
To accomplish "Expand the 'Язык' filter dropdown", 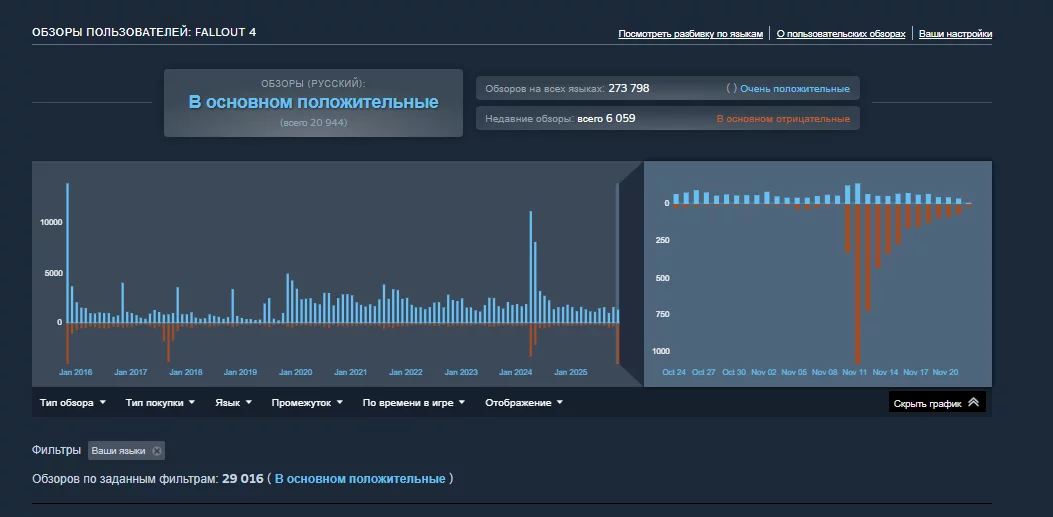I will coord(234,403).
